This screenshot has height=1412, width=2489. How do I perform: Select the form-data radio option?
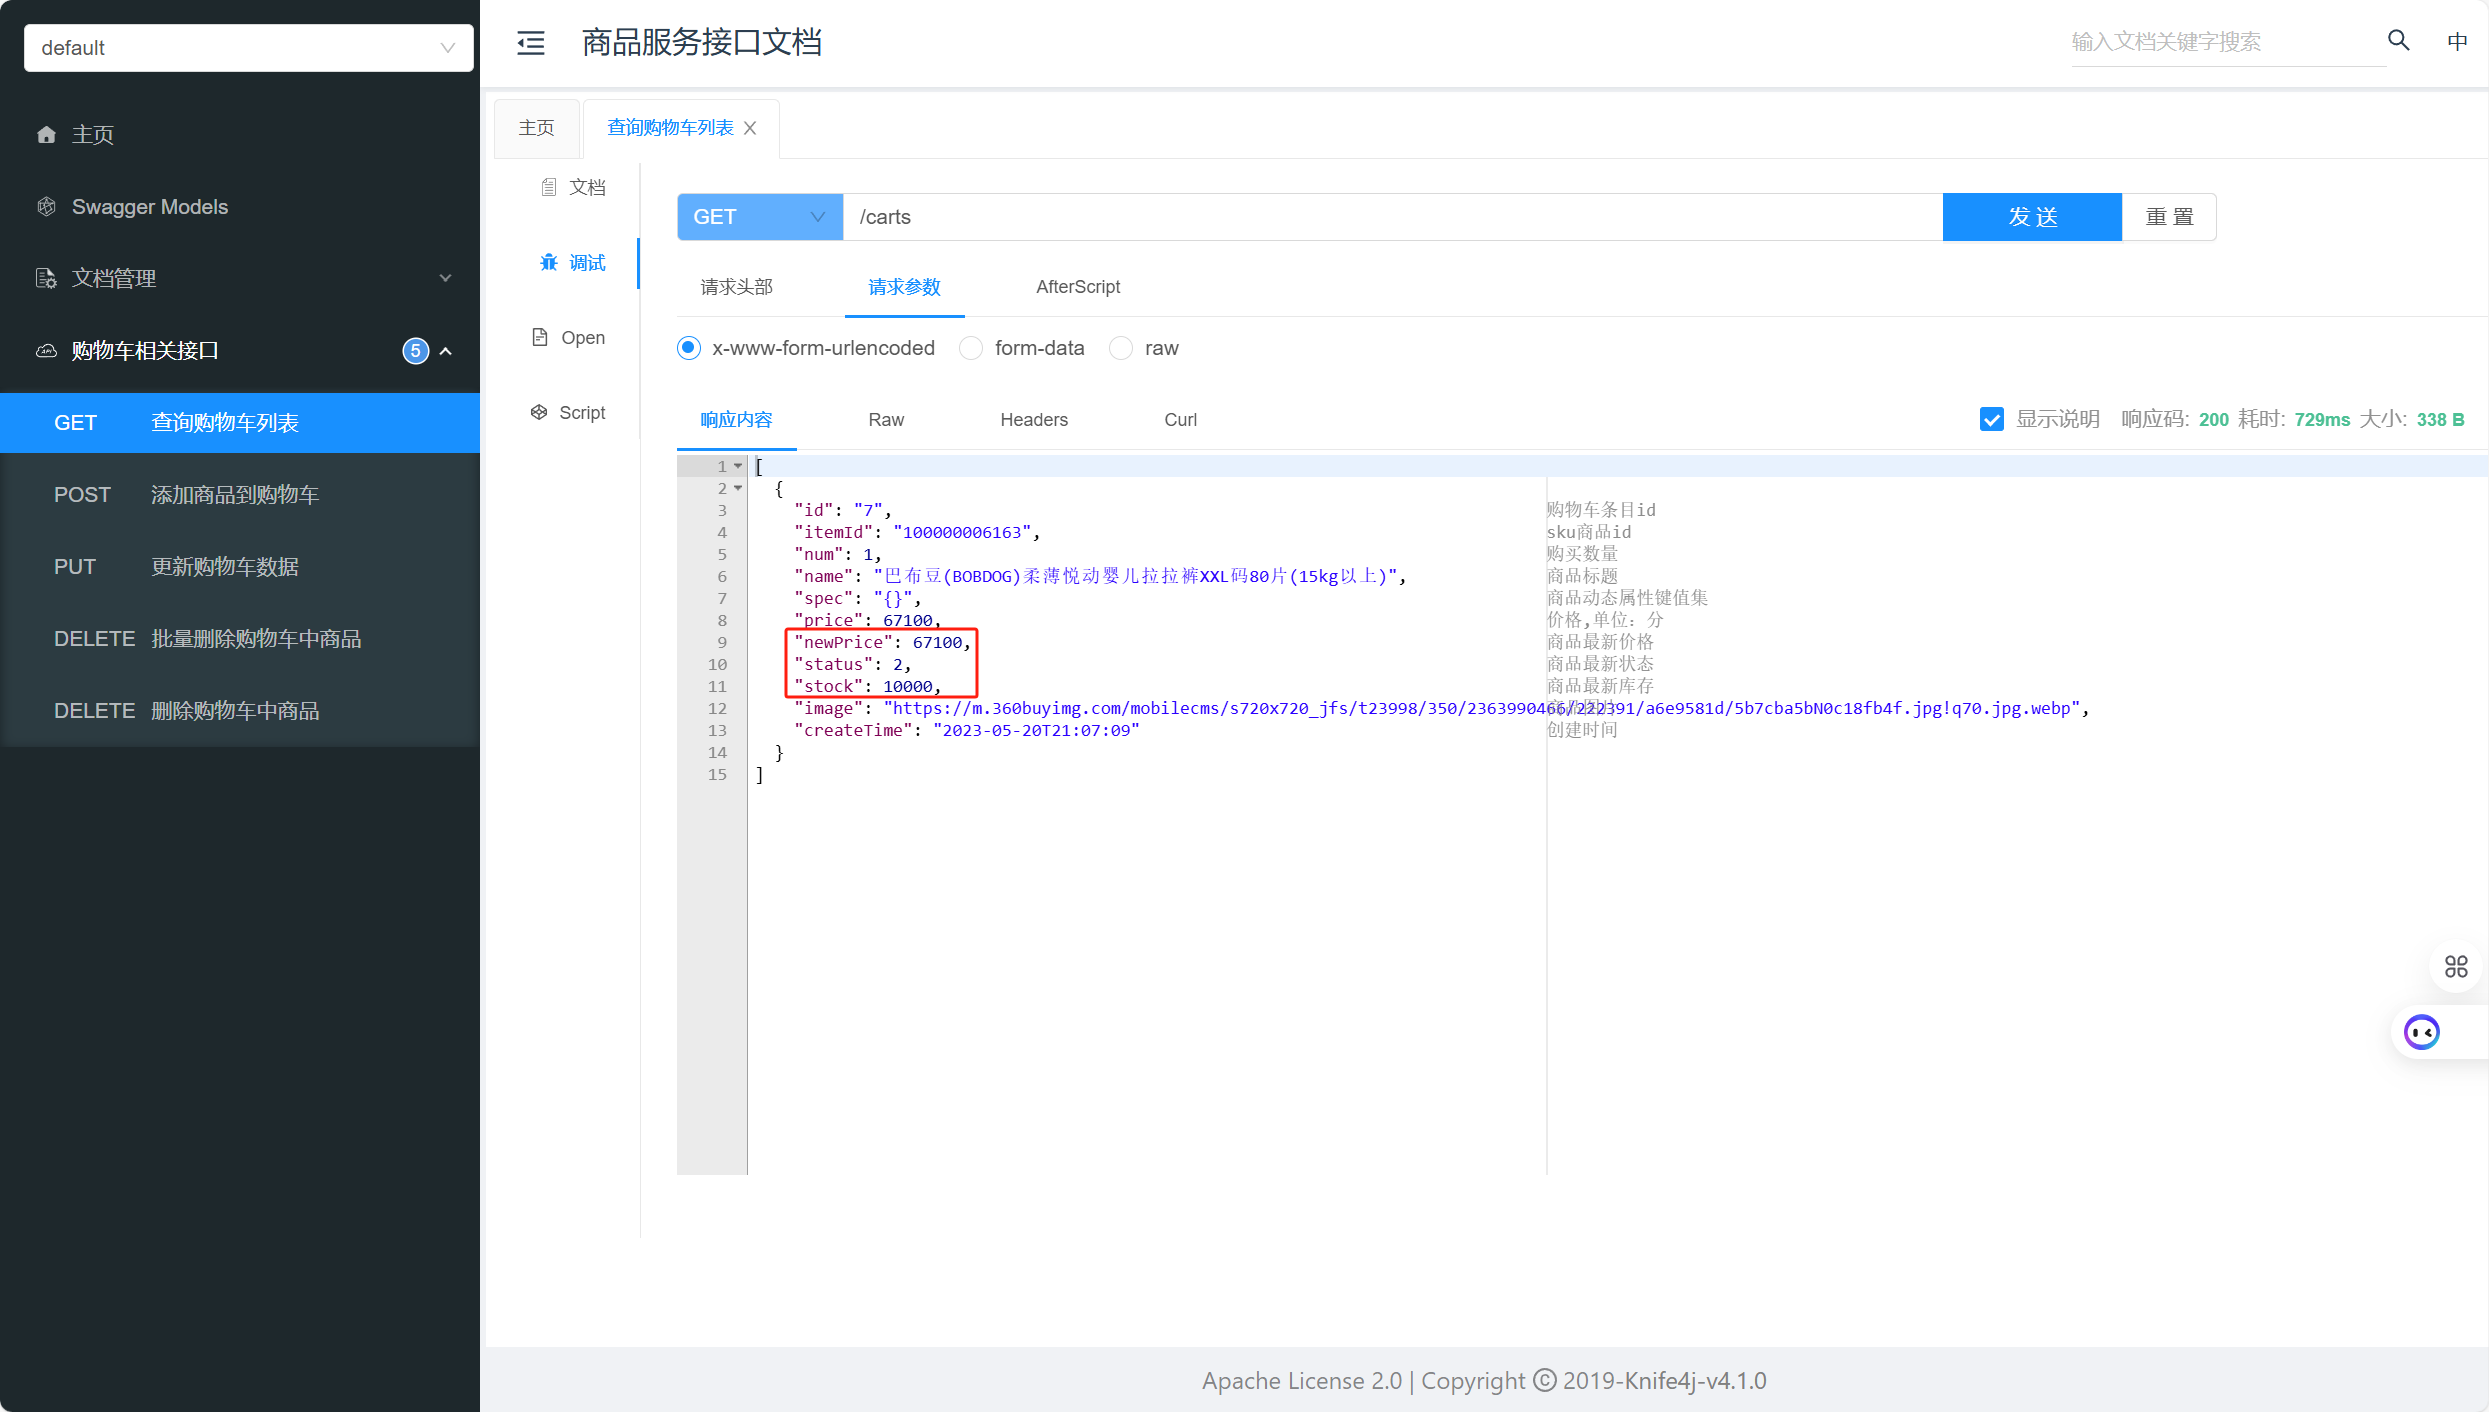click(x=971, y=348)
